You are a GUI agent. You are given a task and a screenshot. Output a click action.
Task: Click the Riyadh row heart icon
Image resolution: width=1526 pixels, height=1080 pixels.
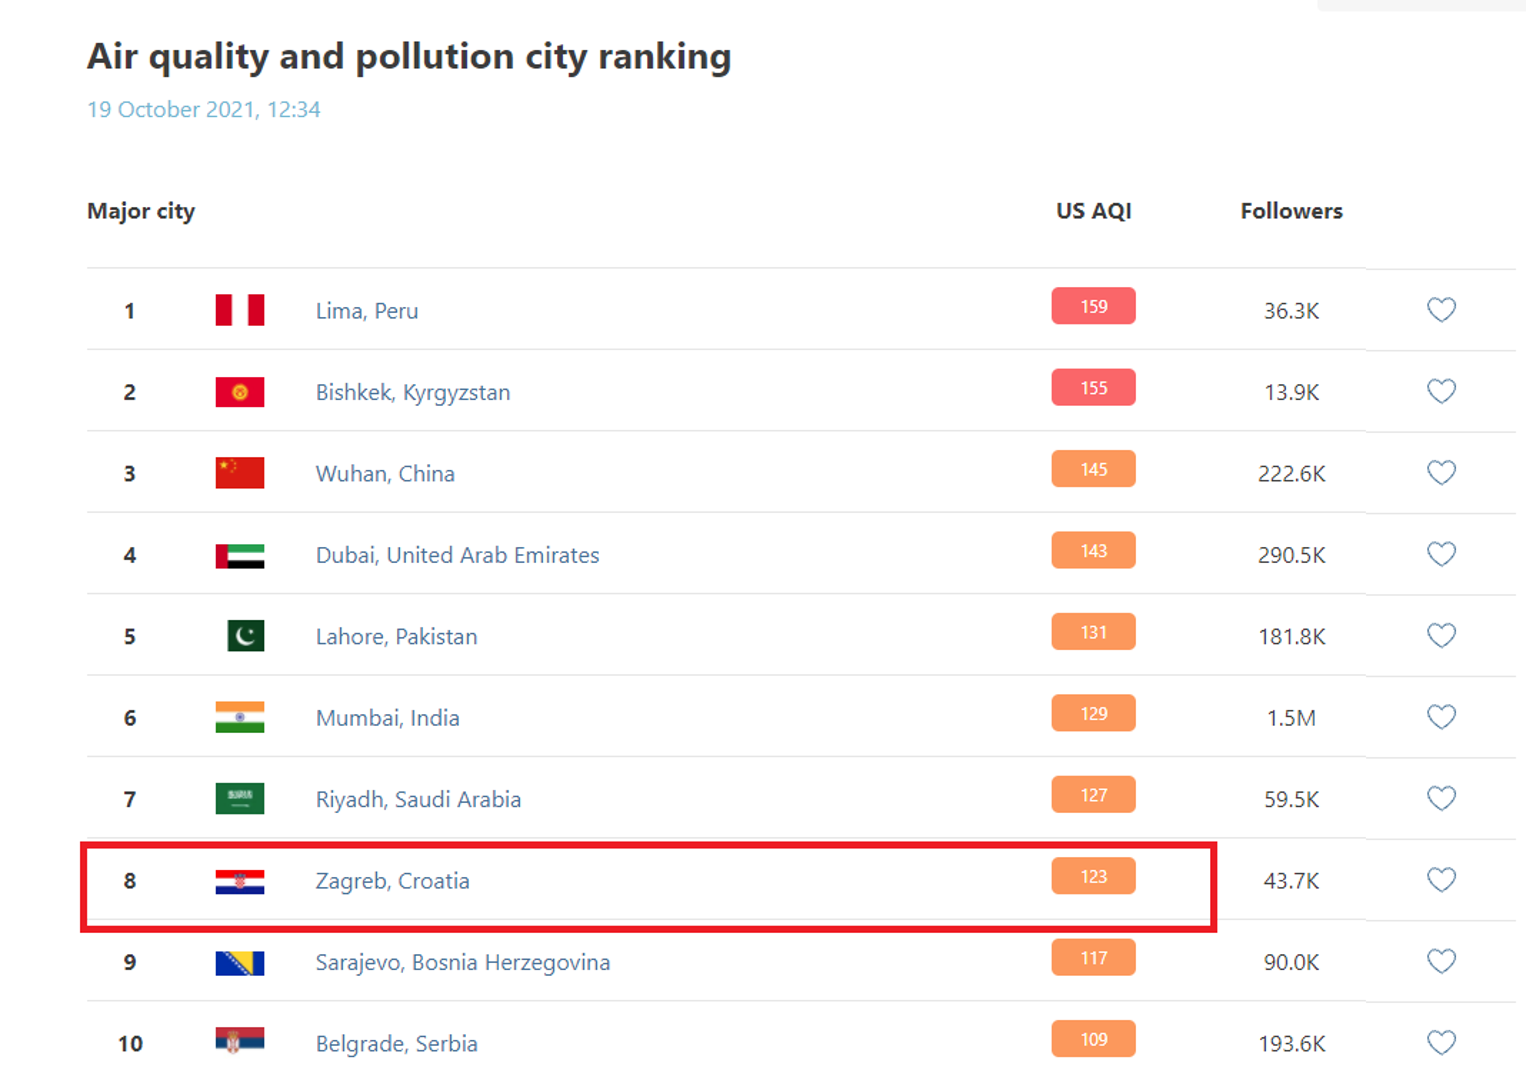[x=1440, y=799]
